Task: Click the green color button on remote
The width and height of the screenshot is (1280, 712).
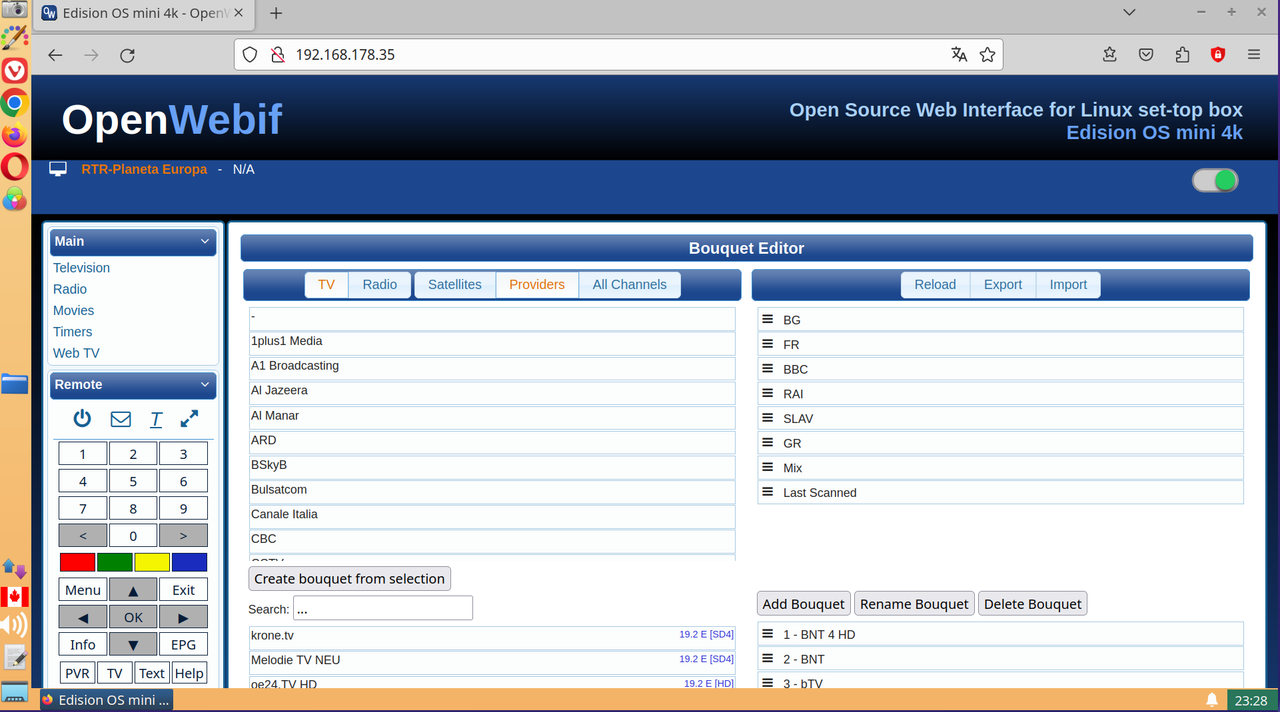Action: (114, 562)
